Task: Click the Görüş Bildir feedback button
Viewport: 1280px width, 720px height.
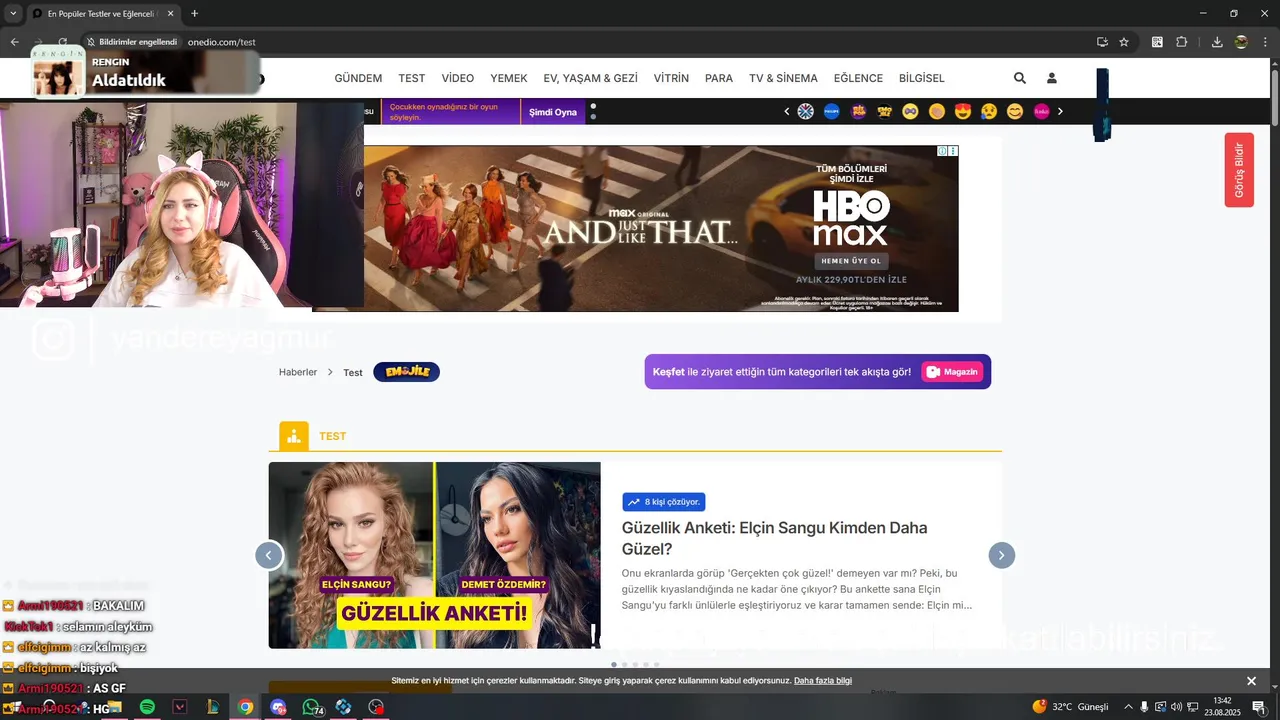Action: click(1239, 170)
